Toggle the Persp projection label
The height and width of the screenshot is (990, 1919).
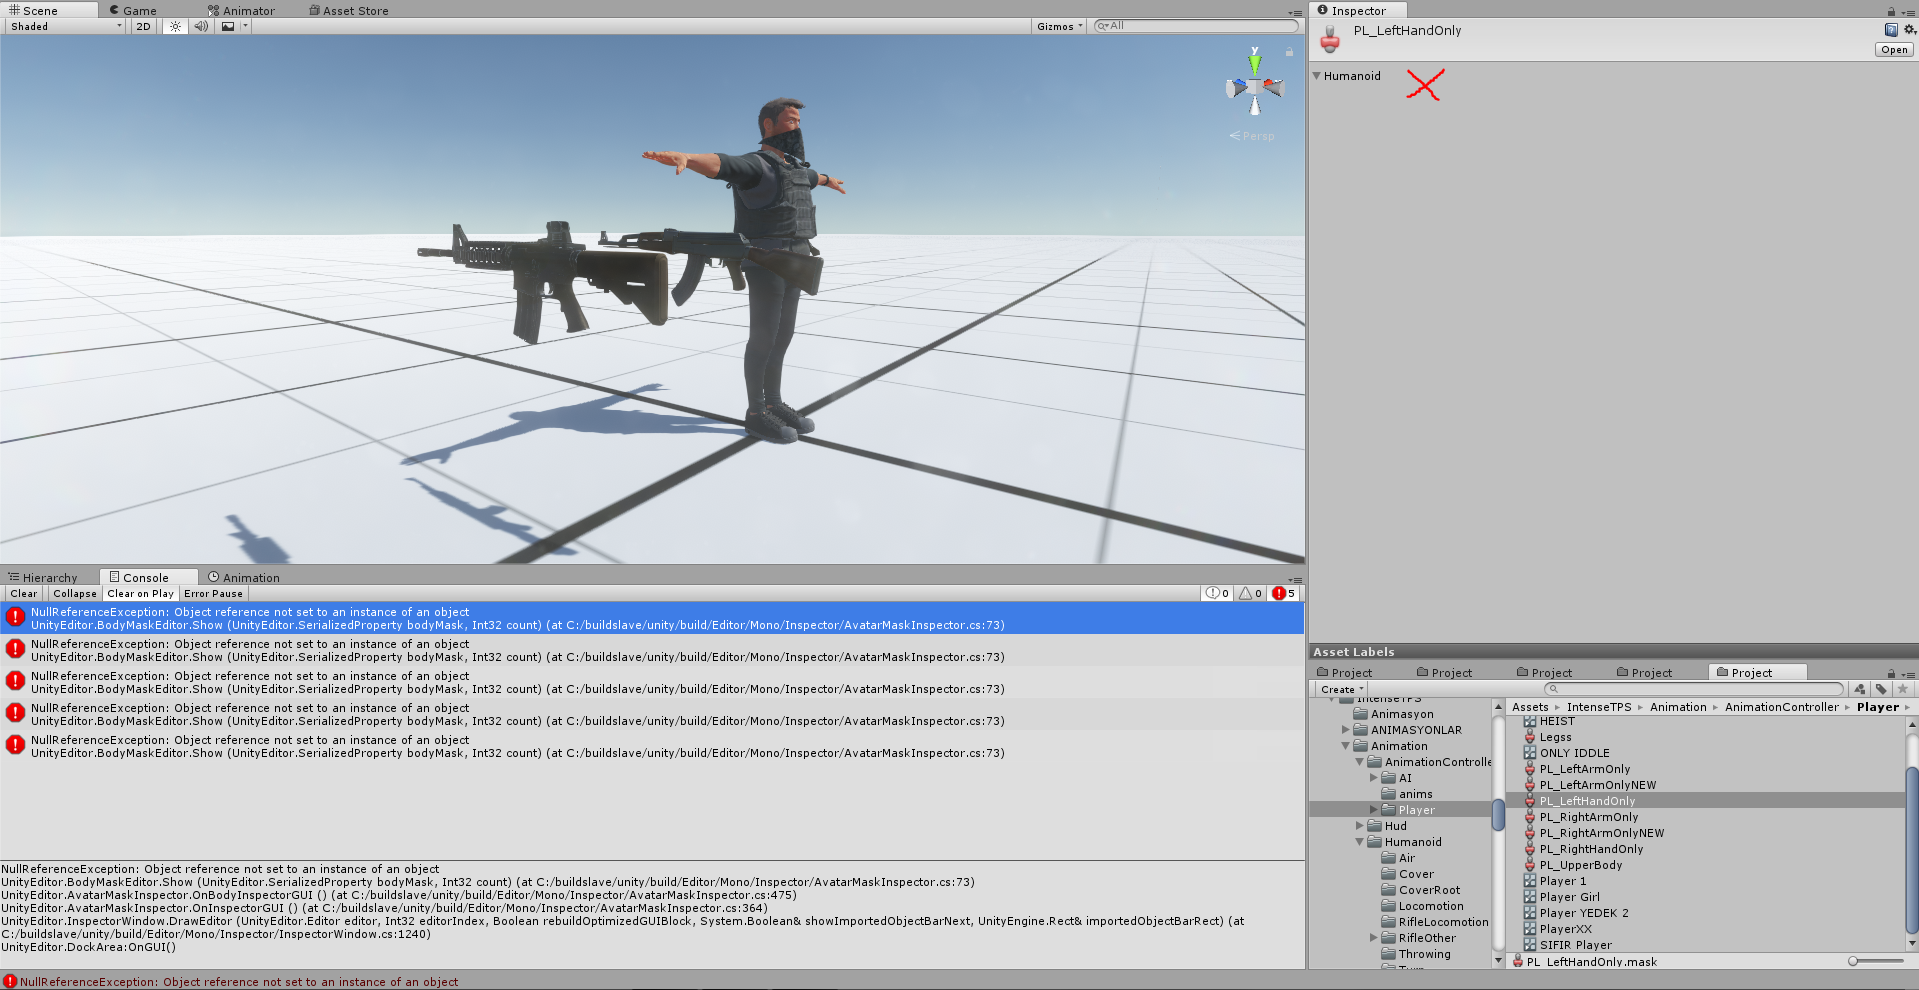[1252, 136]
